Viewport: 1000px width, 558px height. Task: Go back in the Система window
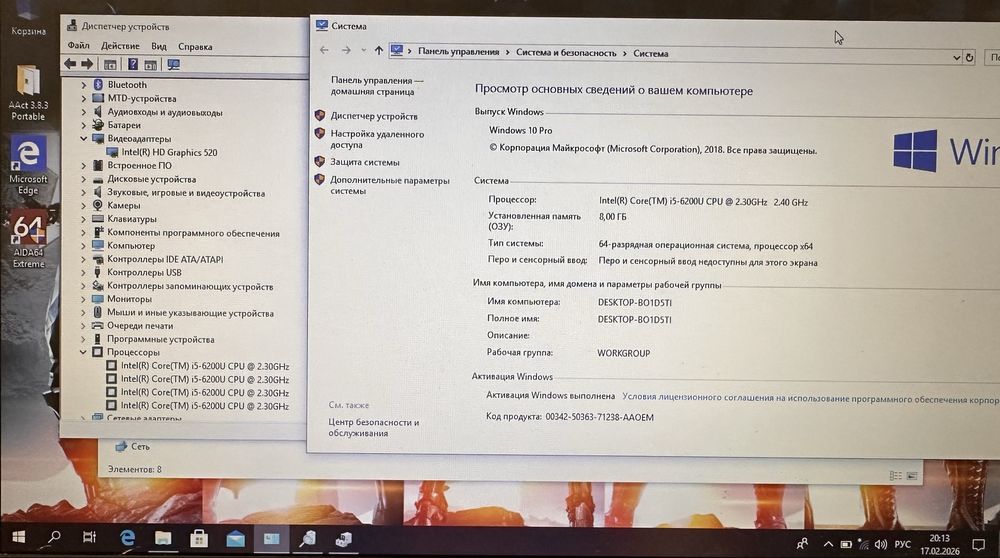(x=324, y=50)
